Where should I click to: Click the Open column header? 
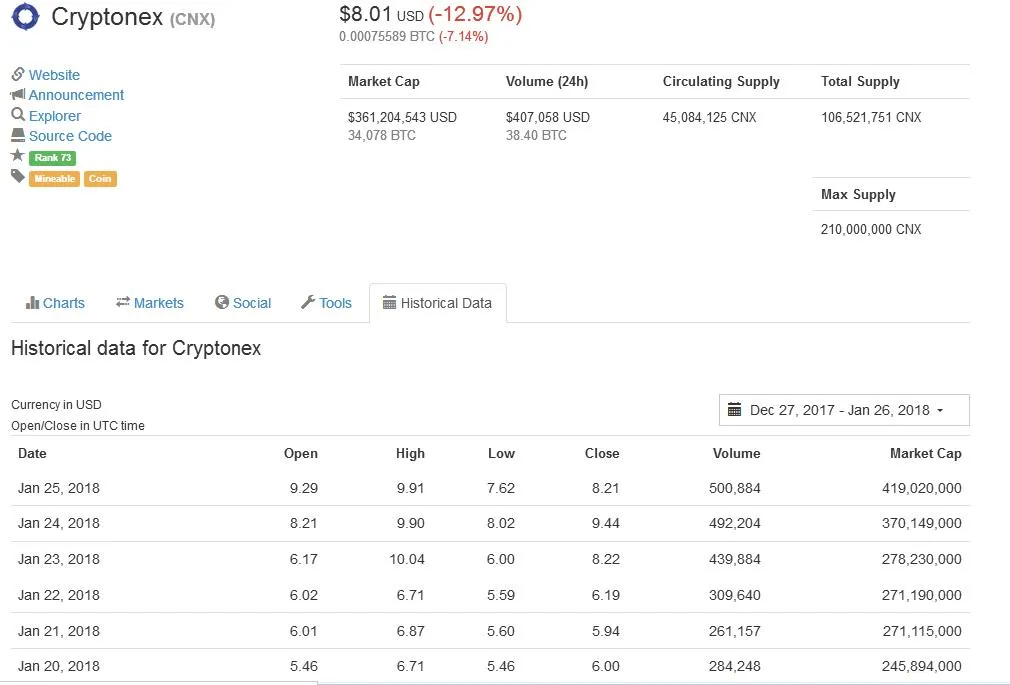pos(301,454)
